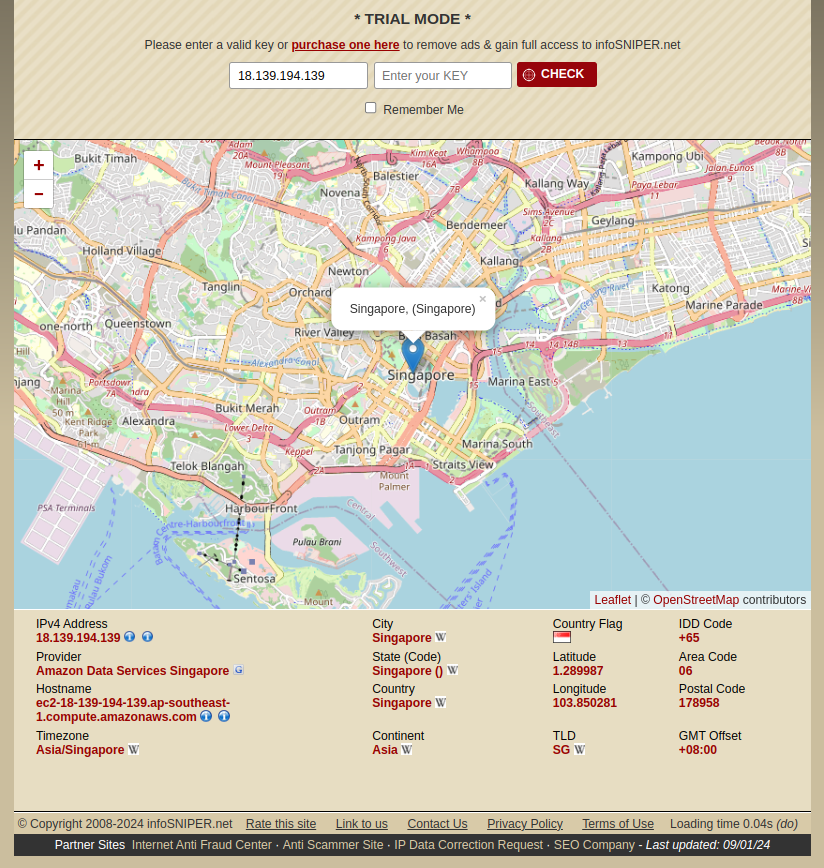Click Wikipedia icon beside State (Code) Singapore
824x868 pixels.
point(453,671)
